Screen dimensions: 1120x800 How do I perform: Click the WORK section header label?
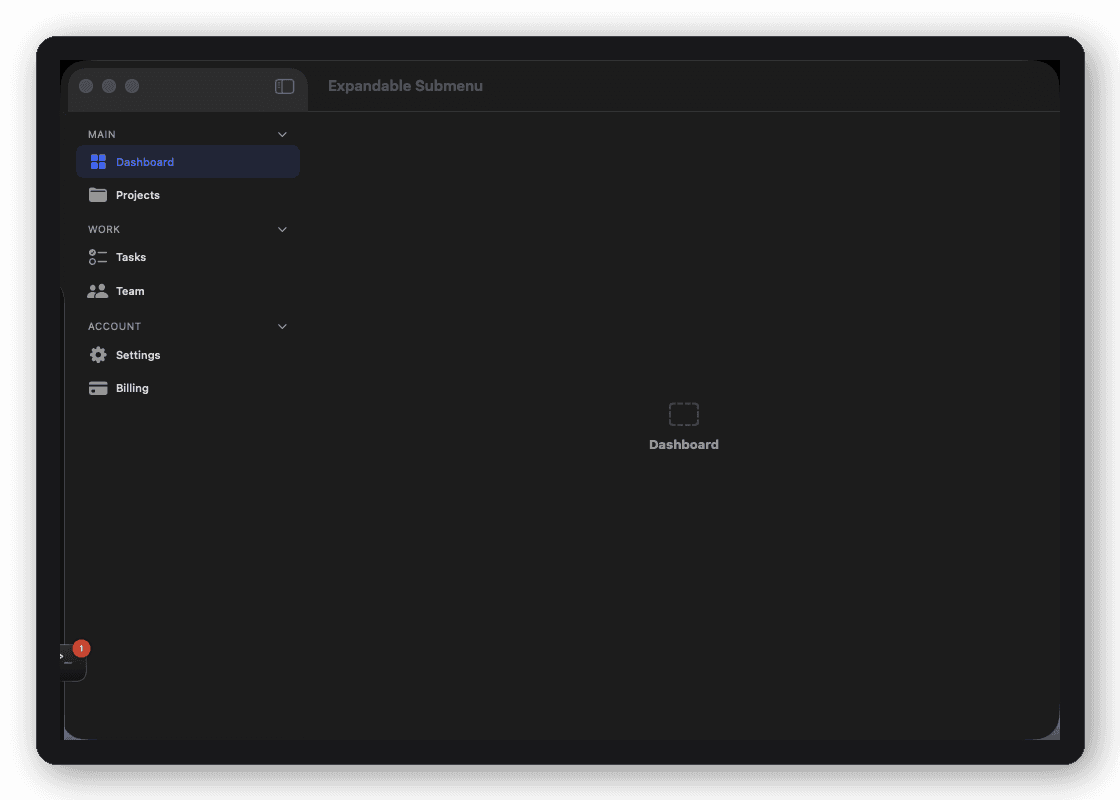coord(104,229)
